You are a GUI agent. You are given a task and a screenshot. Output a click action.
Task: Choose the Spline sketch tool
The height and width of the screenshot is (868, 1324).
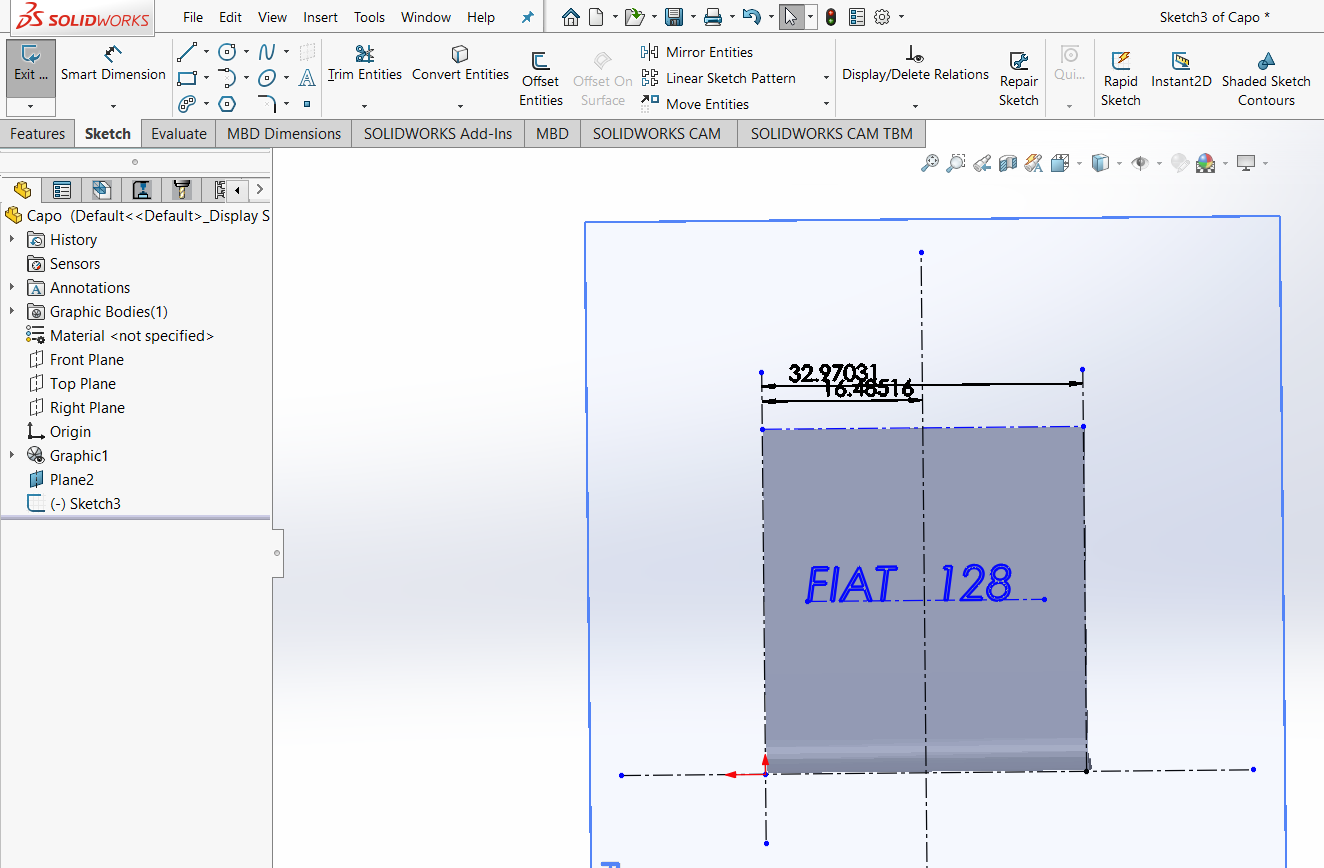[x=267, y=52]
